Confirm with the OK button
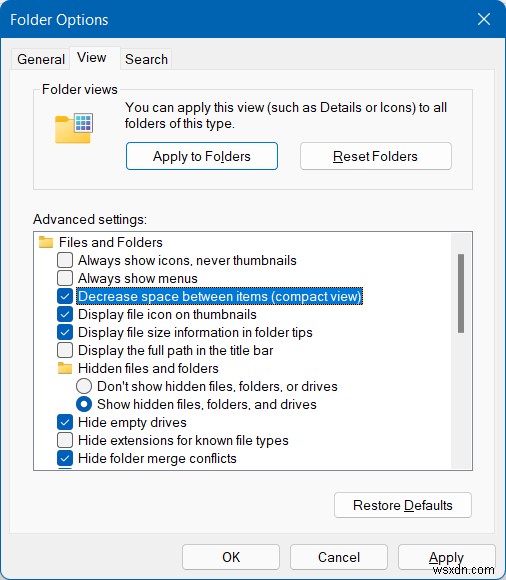The width and height of the screenshot is (506, 580). click(x=231, y=557)
